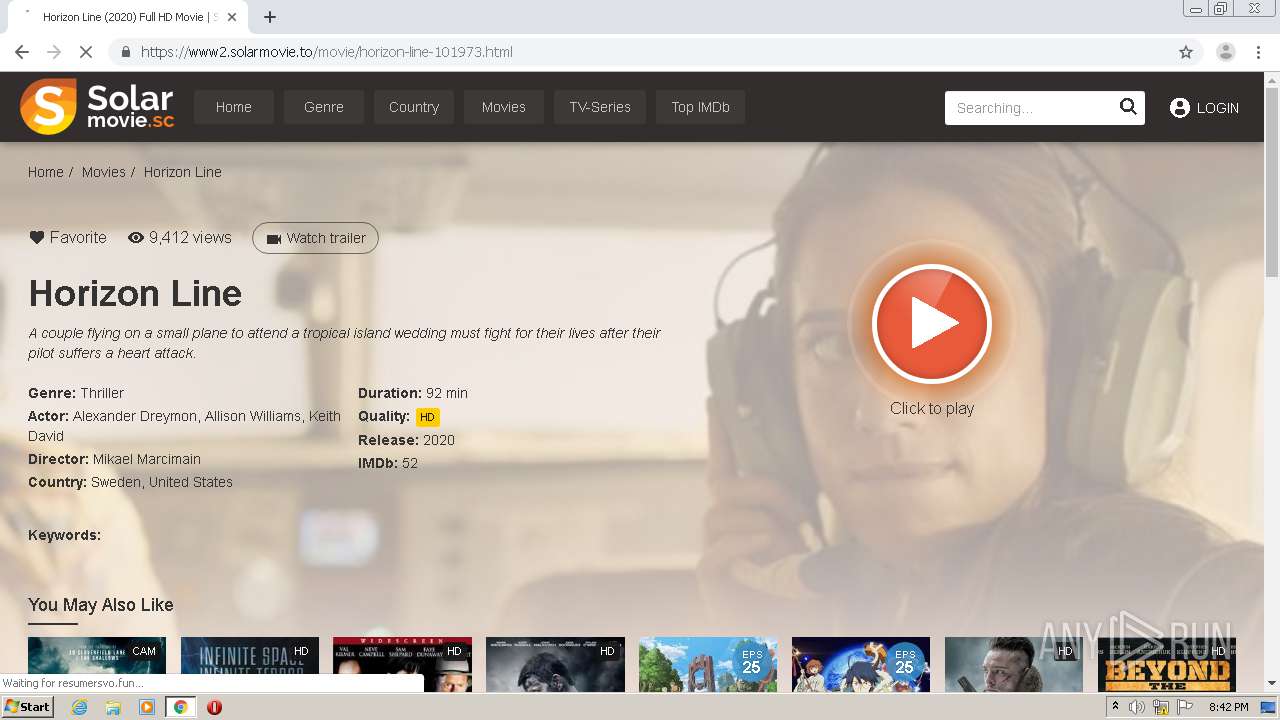This screenshot has width=1280, height=720.
Task: Click browser Forward arrow
Action: (x=54, y=52)
